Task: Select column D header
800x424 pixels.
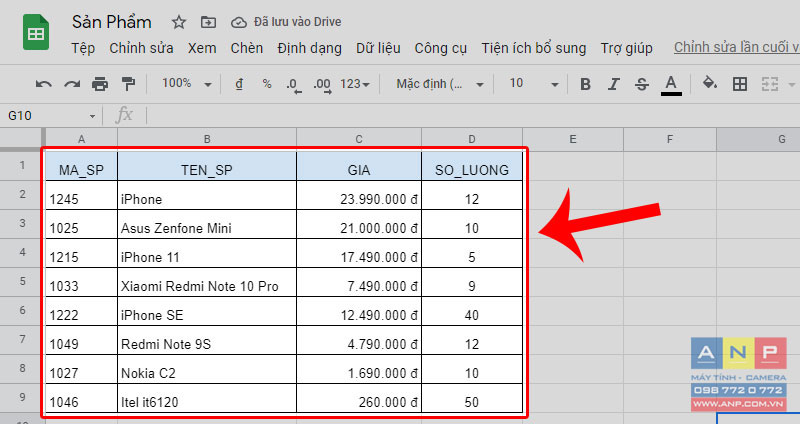Action: pyautogui.click(x=472, y=139)
